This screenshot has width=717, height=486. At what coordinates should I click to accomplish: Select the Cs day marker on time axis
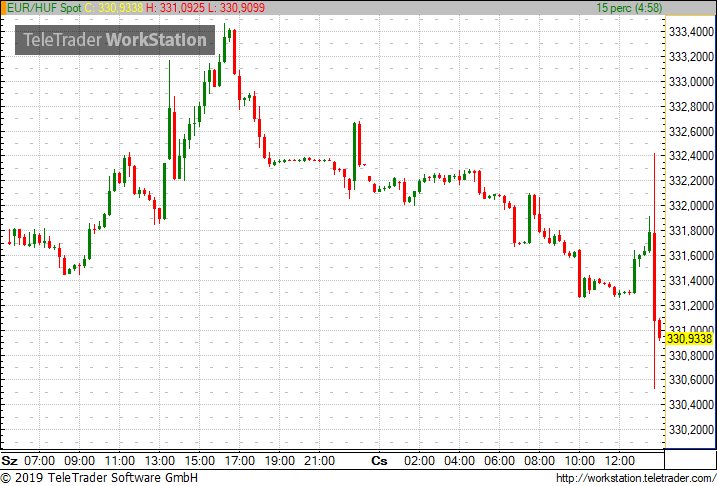[379, 460]
